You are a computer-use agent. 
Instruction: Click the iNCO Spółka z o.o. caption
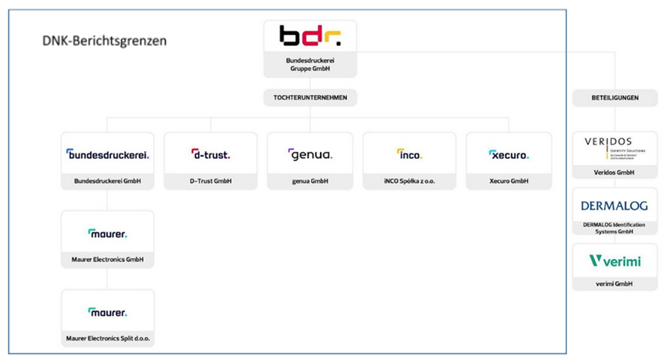(x=409, y=181)
